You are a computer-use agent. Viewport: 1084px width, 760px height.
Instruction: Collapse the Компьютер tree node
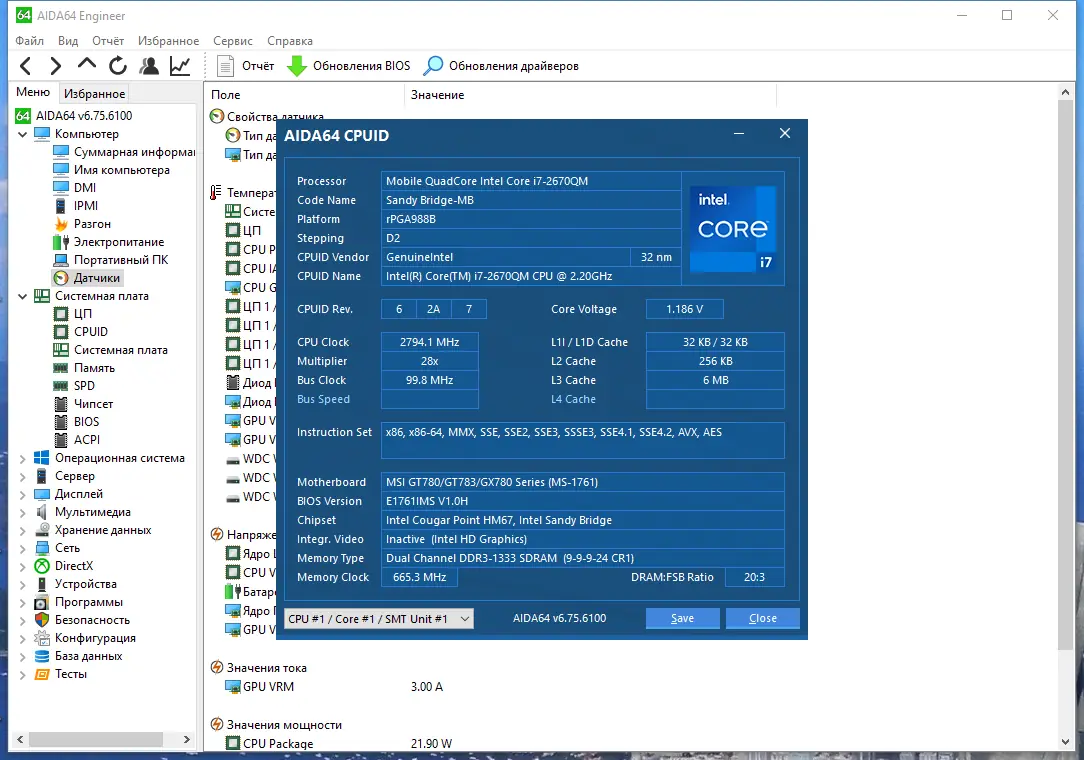pos(22,134)
